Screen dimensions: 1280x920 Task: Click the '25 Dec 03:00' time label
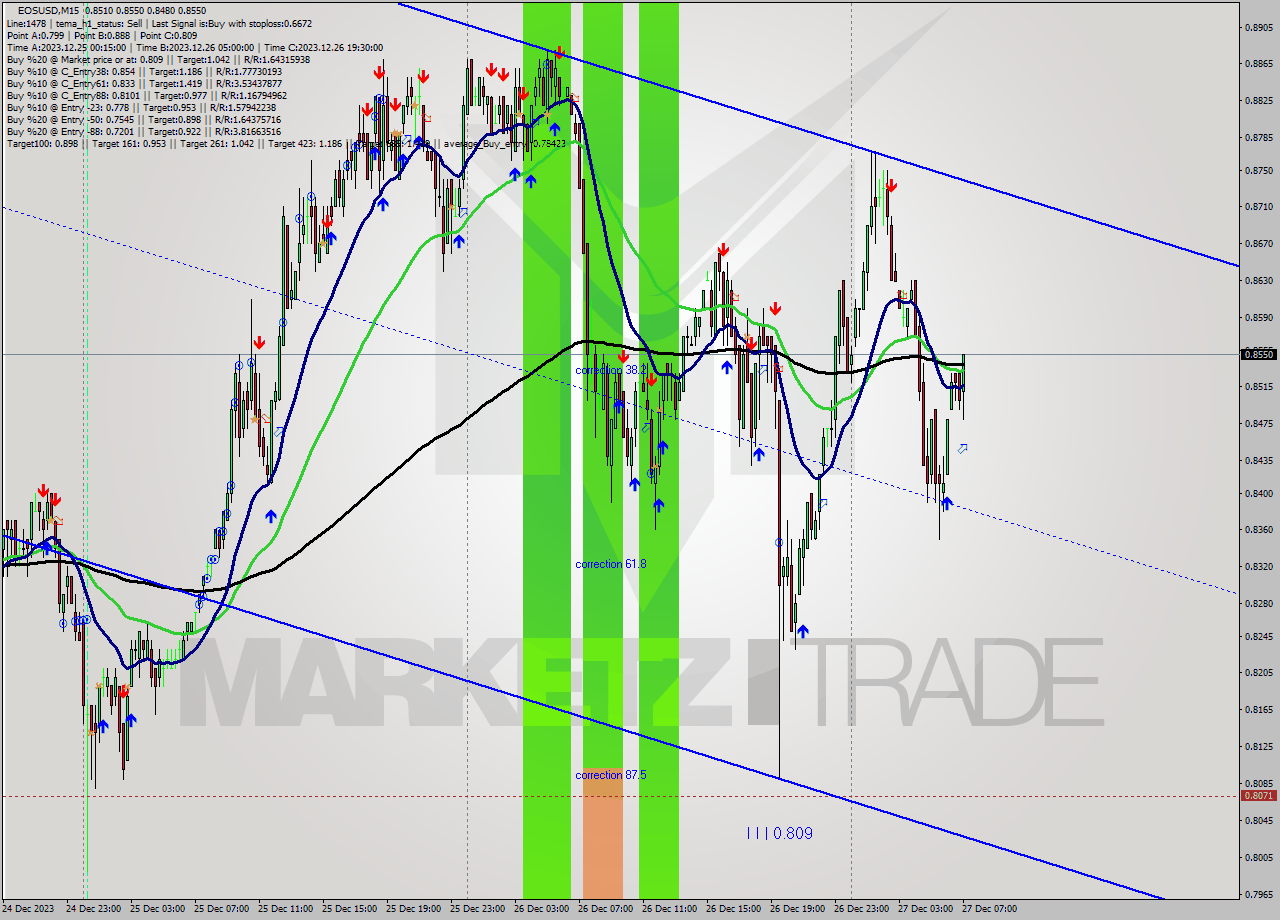[157, 909]
